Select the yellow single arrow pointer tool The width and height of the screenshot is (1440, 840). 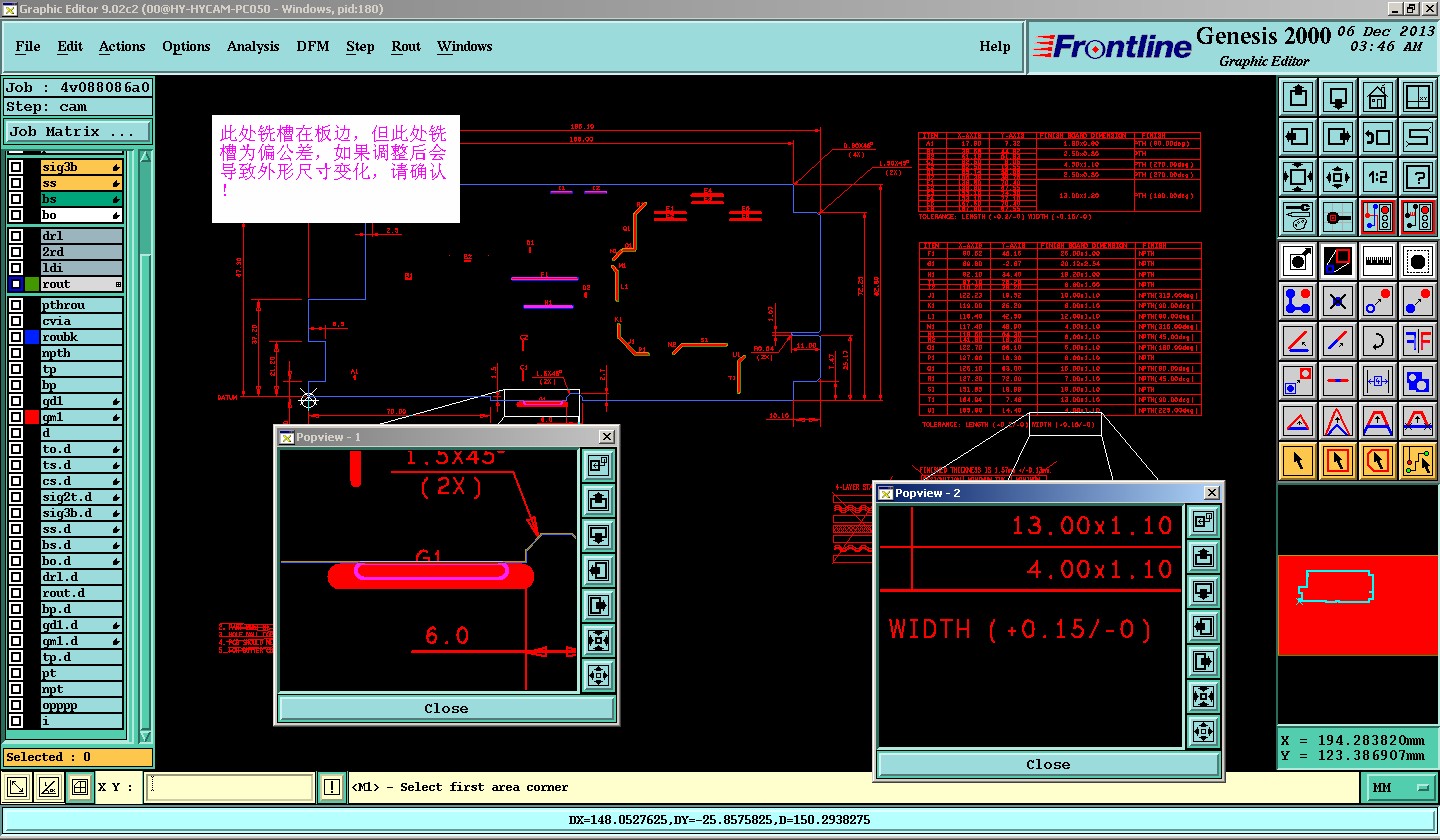pyautogui.click(x=1298, y=460)
